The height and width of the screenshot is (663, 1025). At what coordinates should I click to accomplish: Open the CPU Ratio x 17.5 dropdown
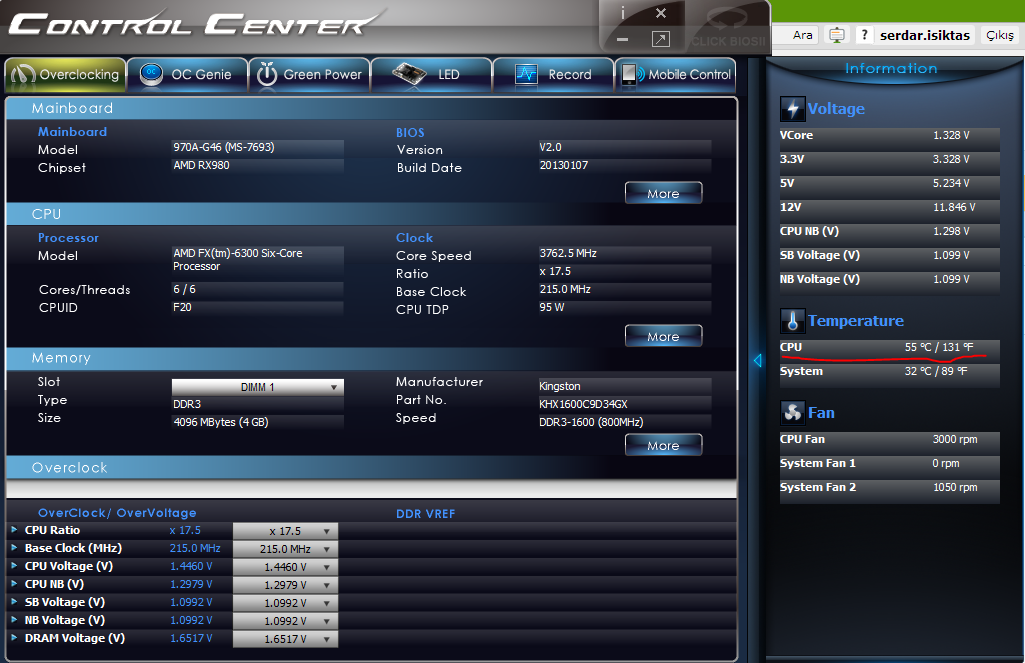285,531
